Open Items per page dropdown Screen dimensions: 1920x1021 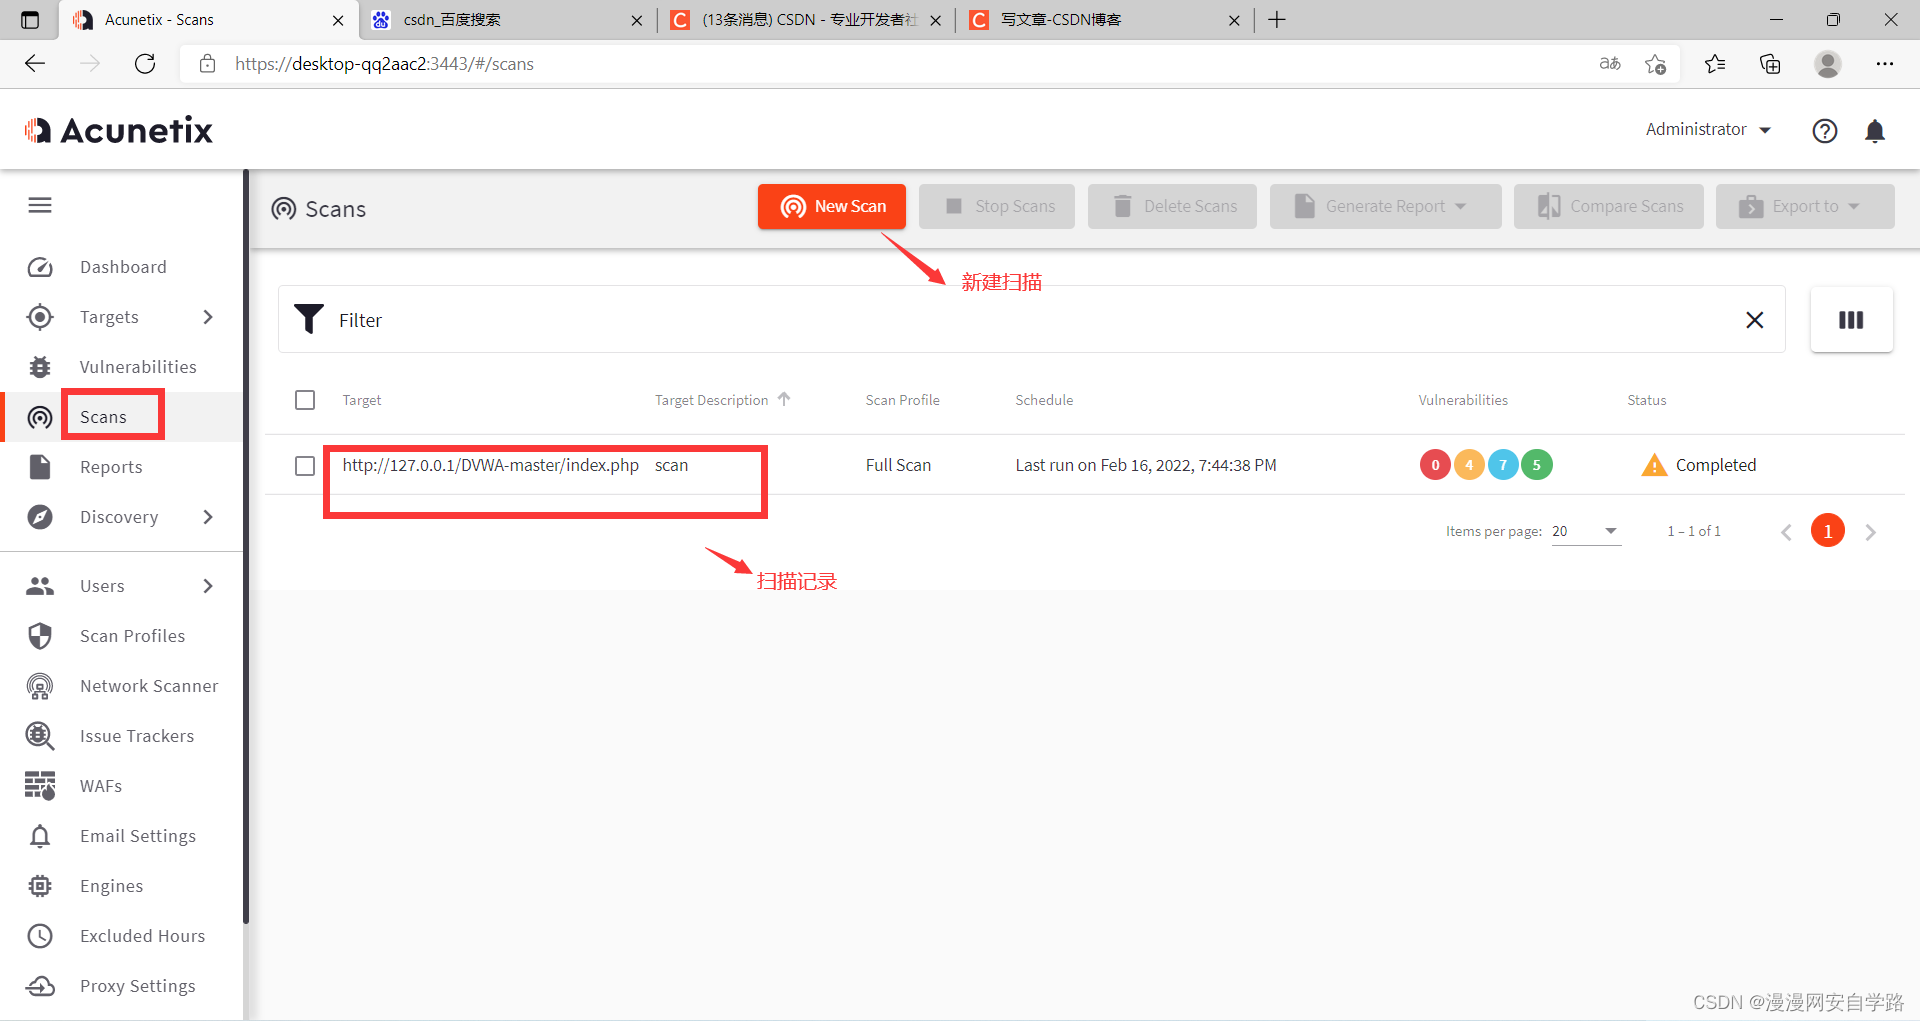pyautogui.click(x=1586, y=531)
